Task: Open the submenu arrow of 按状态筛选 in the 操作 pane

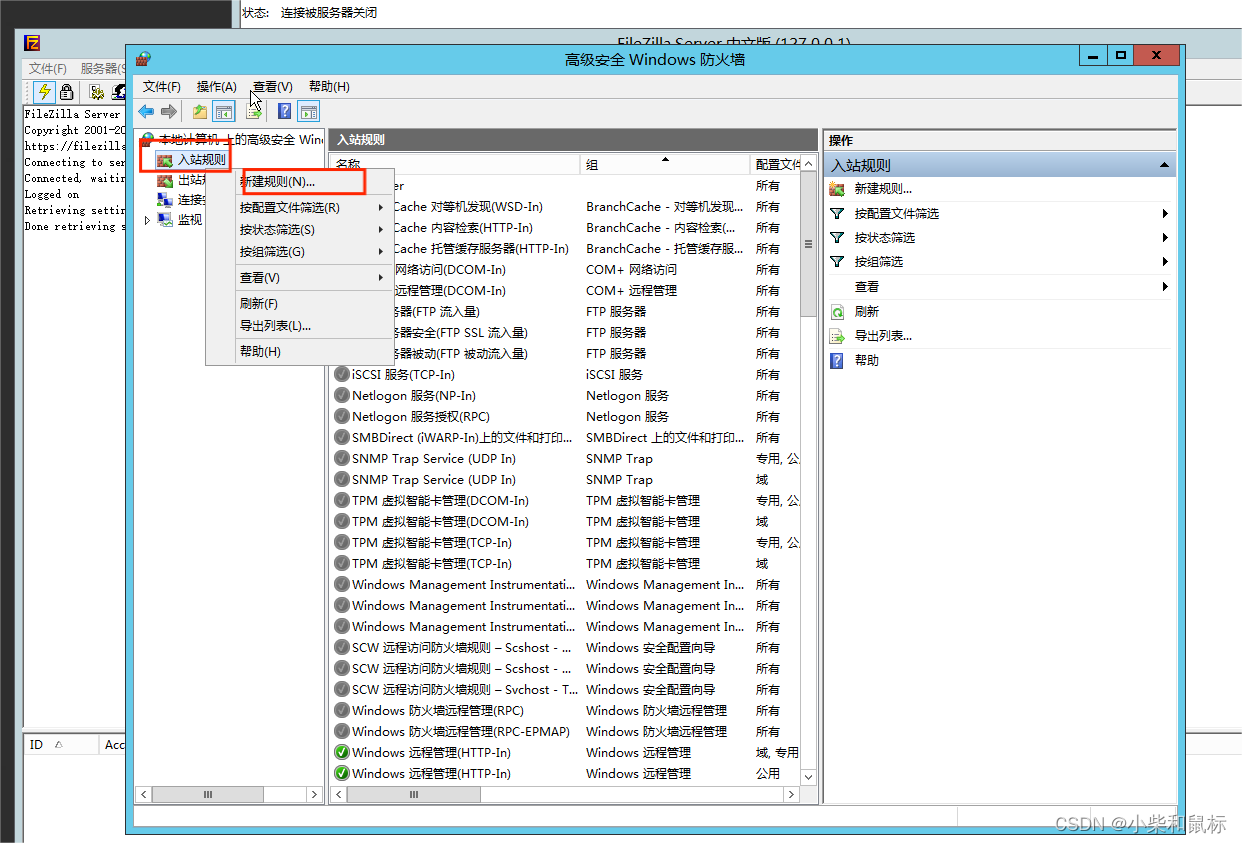Action: point(1166,238)
